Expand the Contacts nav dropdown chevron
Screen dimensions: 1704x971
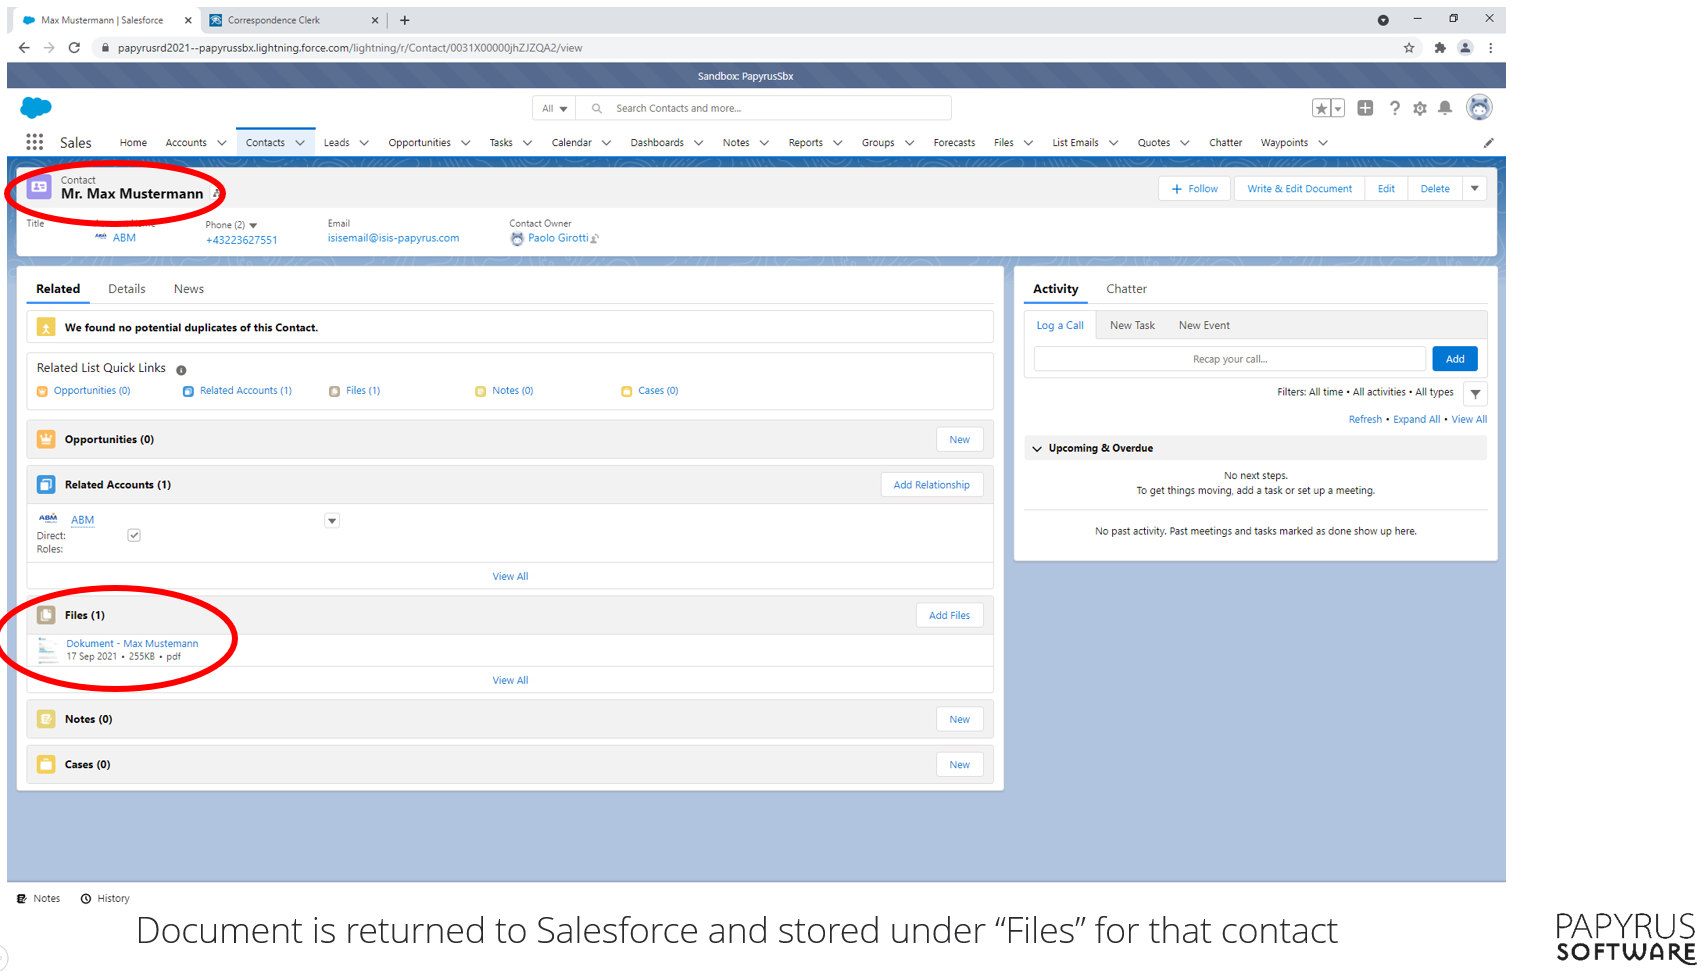tap(300, 143)
